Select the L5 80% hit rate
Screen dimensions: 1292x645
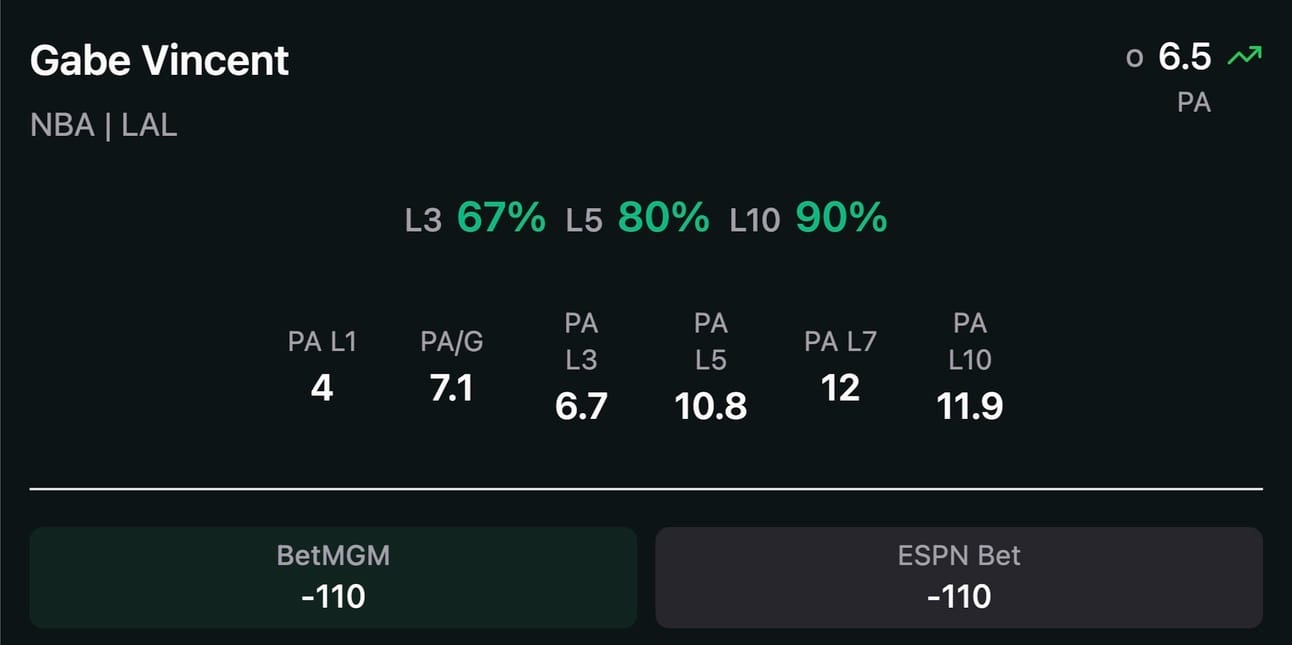click(637, 218)
